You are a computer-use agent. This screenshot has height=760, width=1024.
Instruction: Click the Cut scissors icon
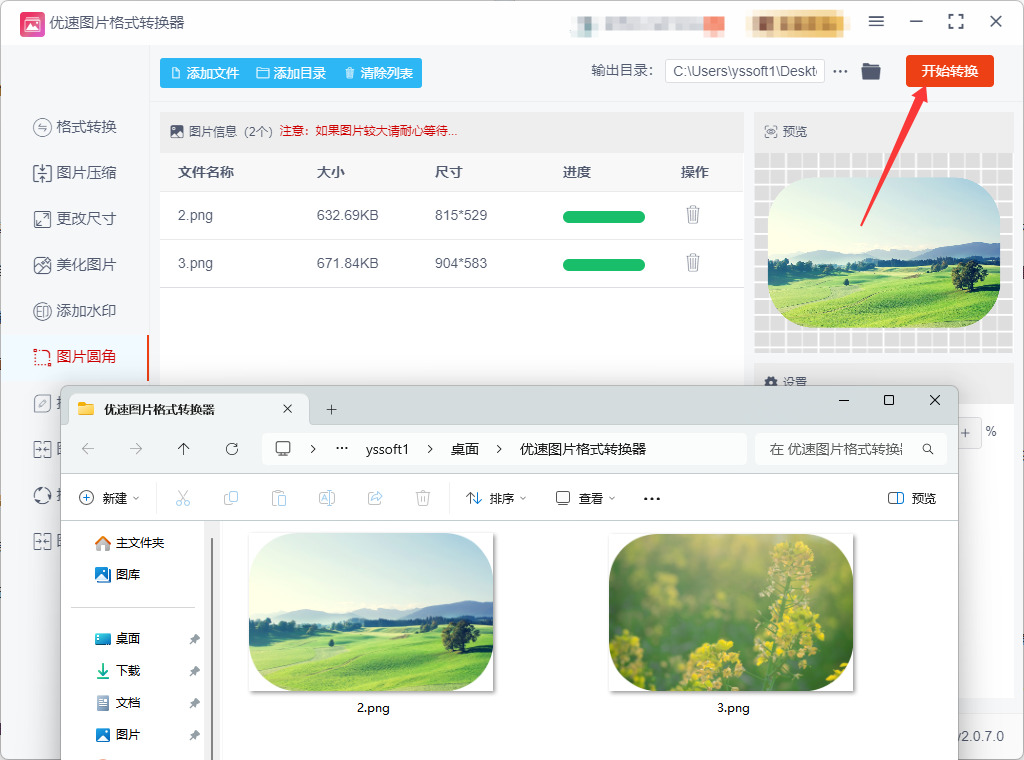tap(183, 498)
